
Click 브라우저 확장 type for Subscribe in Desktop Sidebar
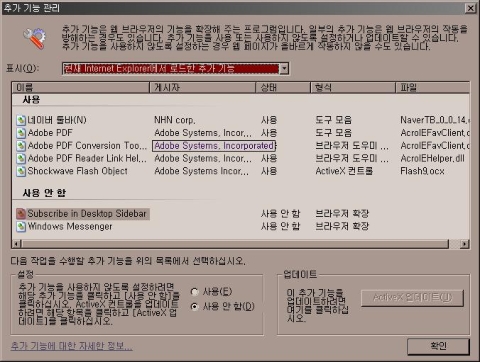coord(342,214)
